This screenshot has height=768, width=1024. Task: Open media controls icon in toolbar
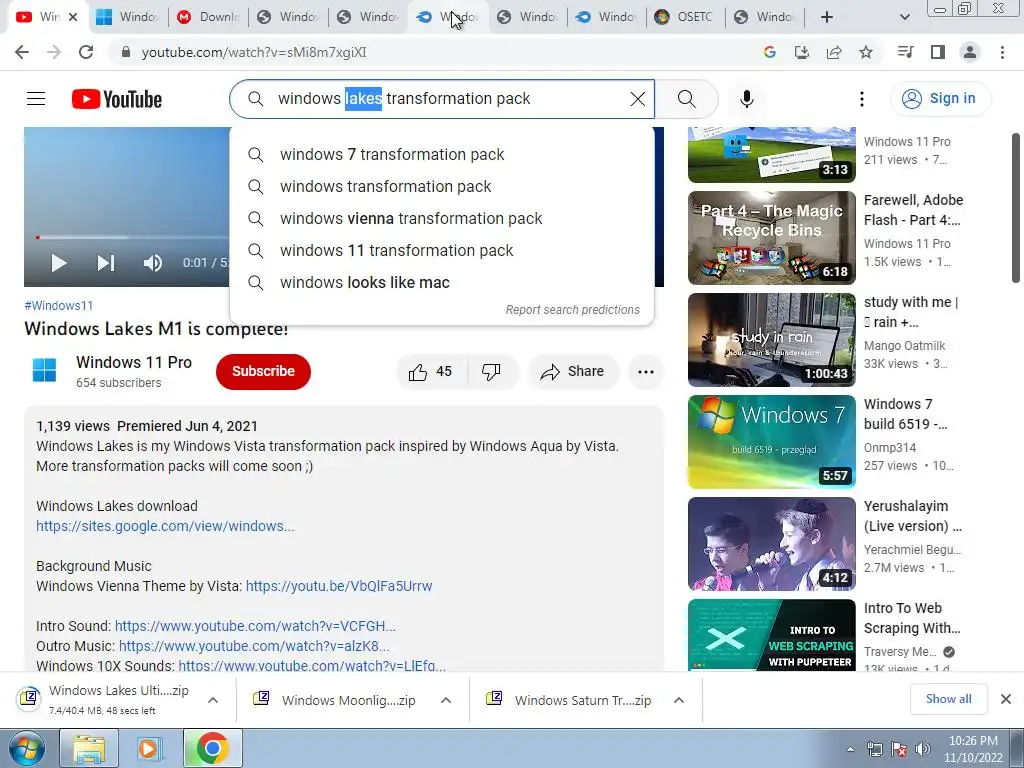click(x=906, y=52)
